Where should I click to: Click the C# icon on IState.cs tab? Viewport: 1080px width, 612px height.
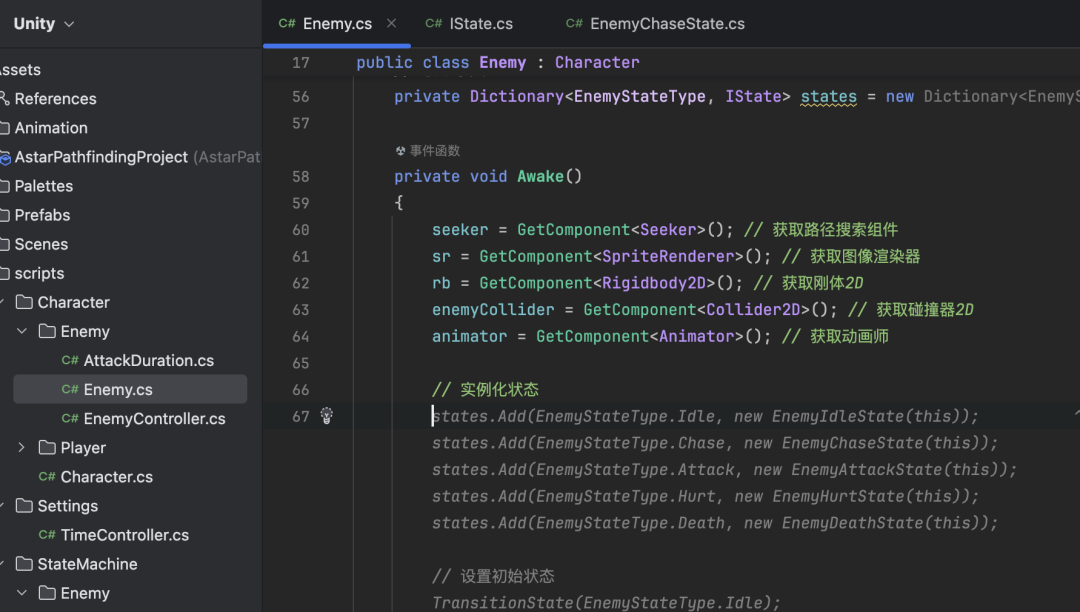pyautogui.click(x=433, y=23)
